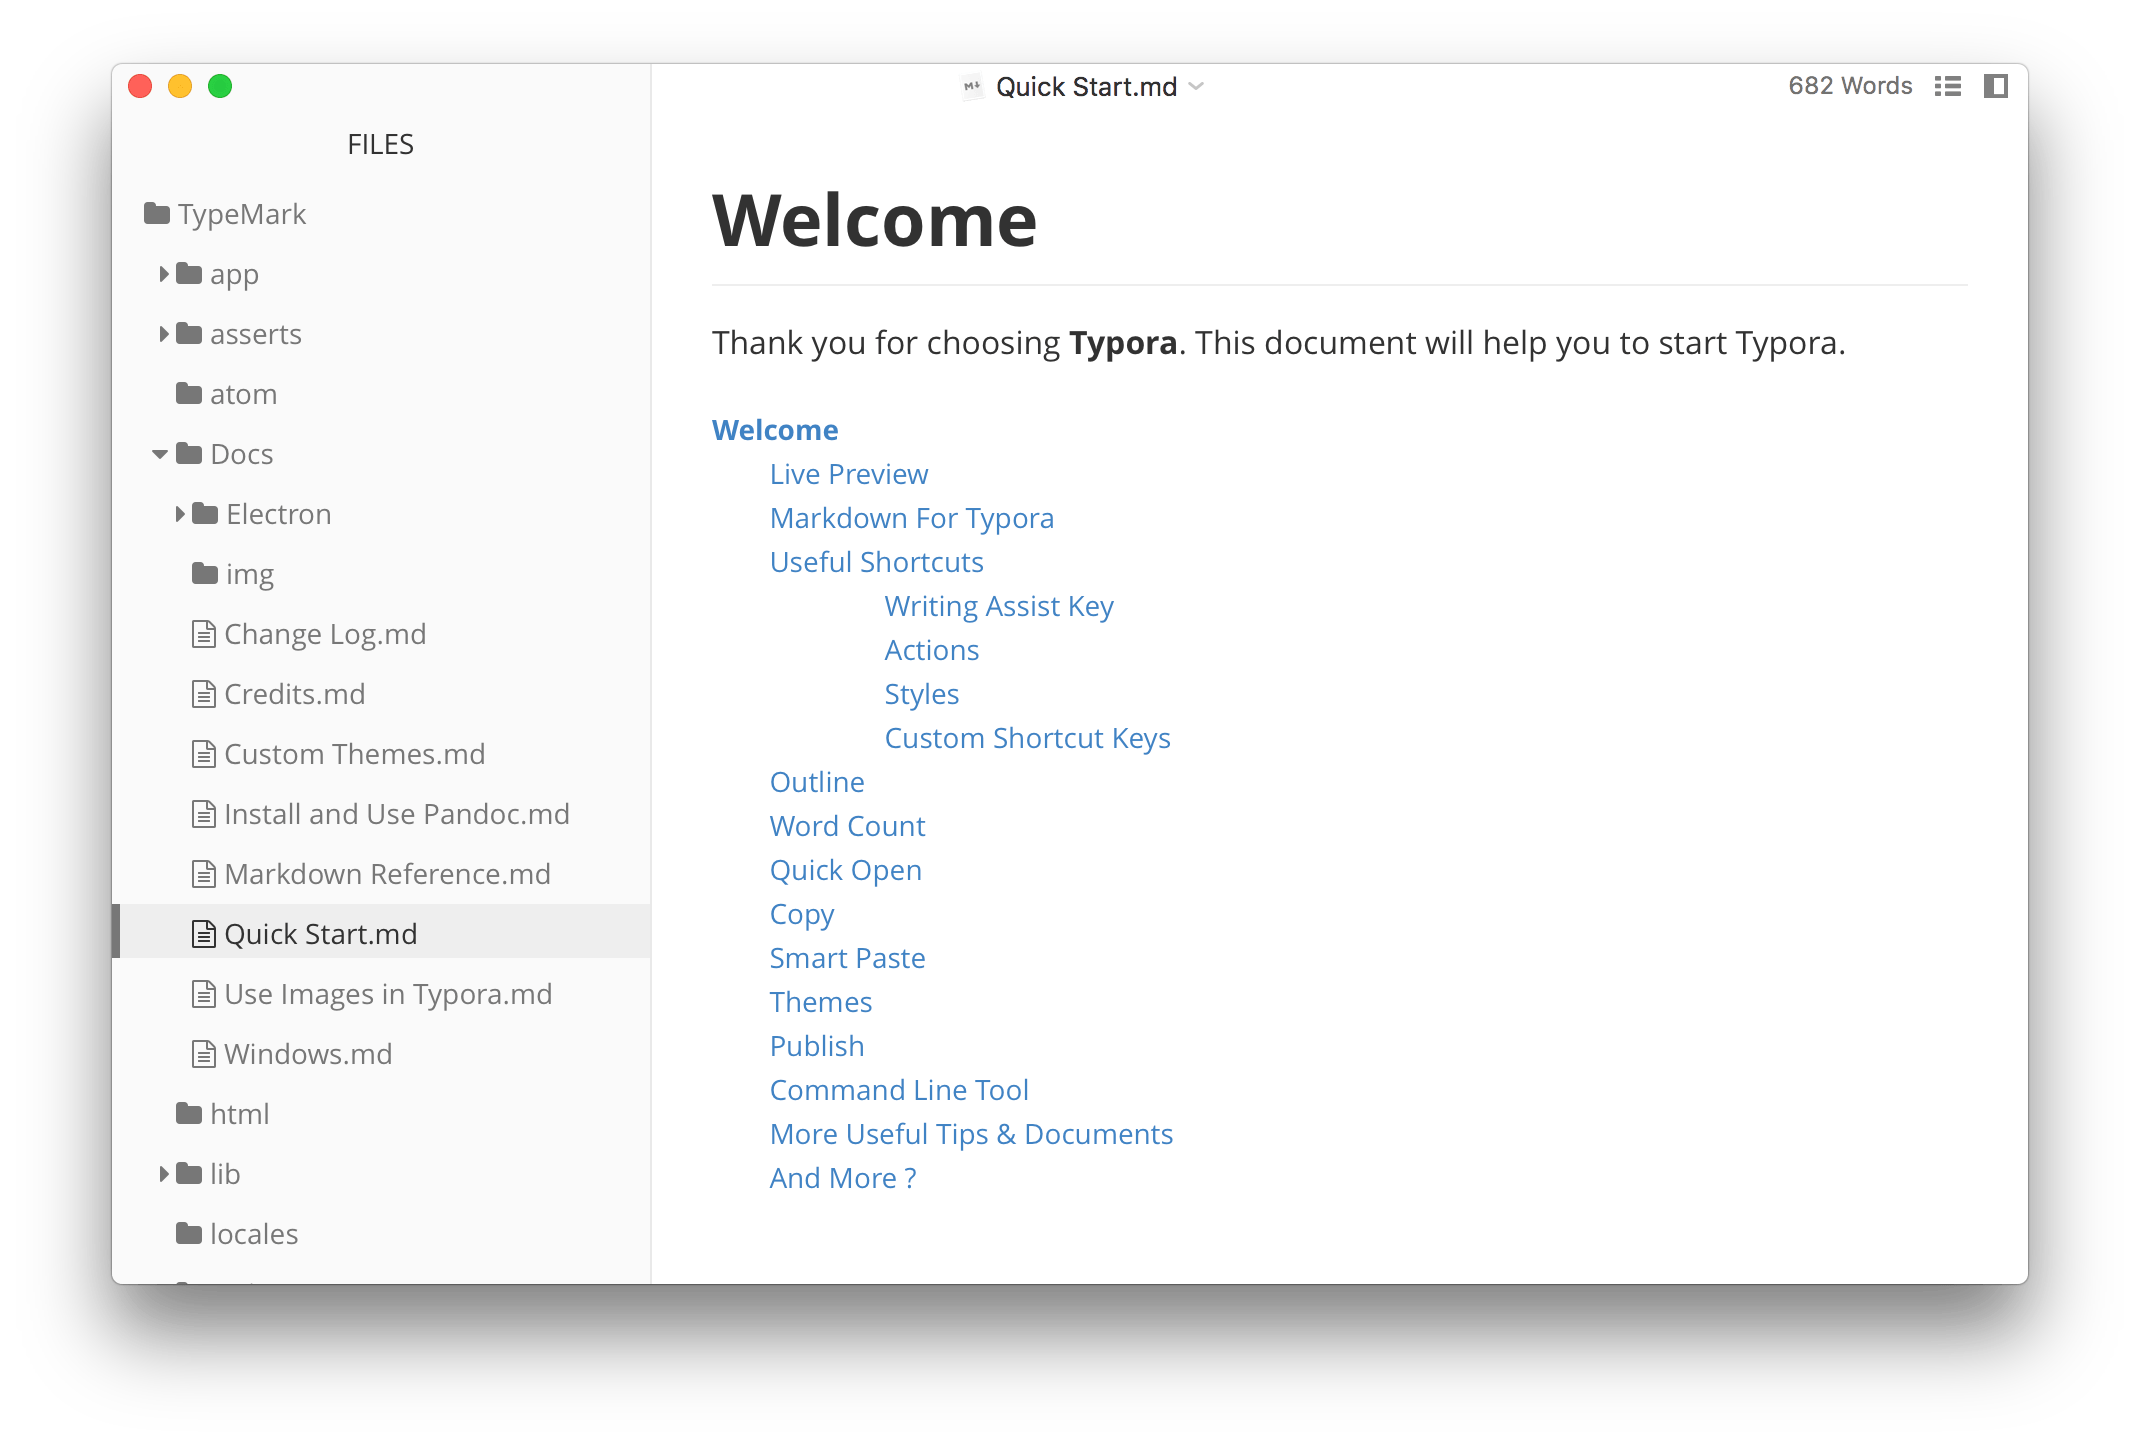Click the Useful Shortcuts section link
This screenshot has height=1444, width=2140.
[x=877, y=561]
